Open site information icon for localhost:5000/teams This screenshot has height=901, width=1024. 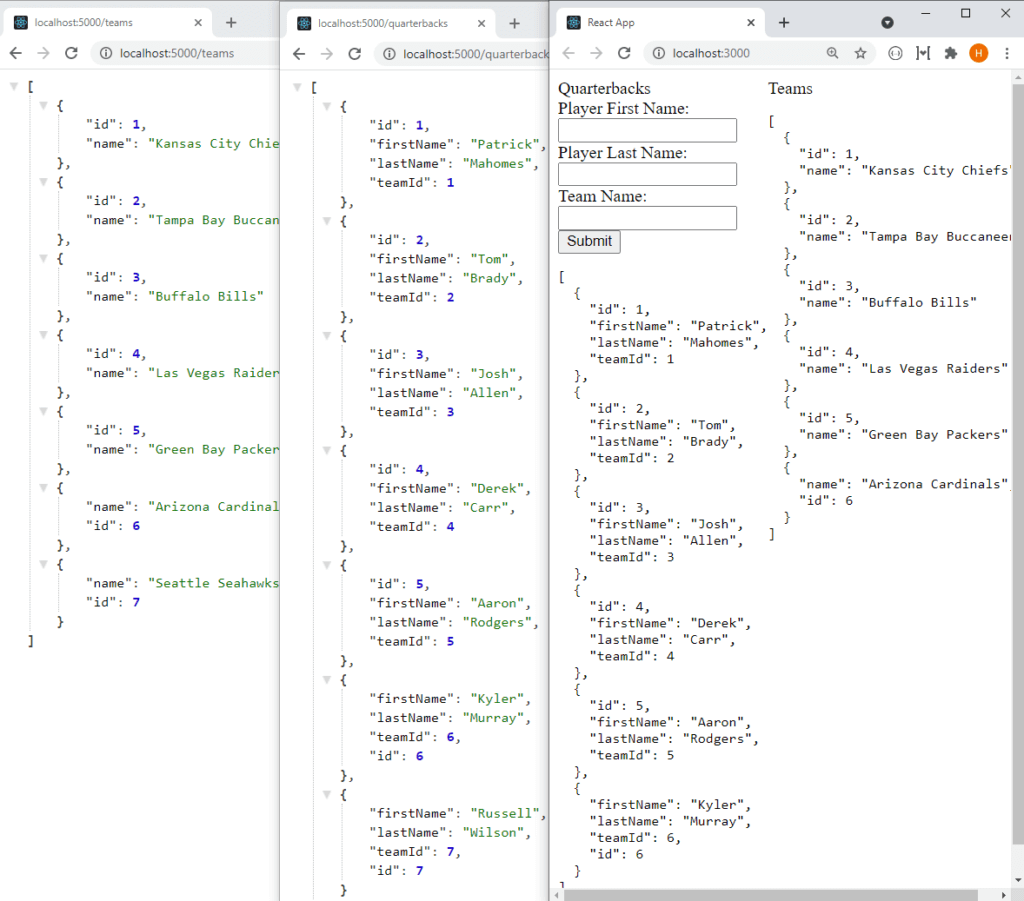coord(104,53)
